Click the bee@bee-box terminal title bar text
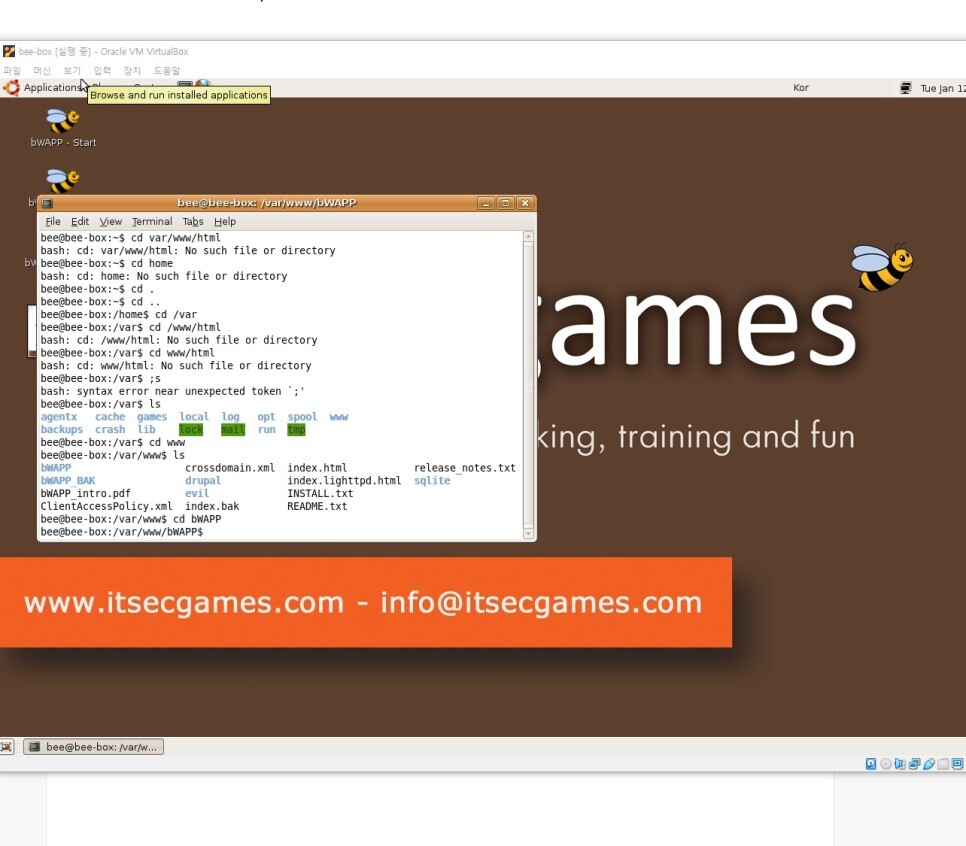Image resolution: width=966 pixels, height=846 pixels. tap(266, 203)
